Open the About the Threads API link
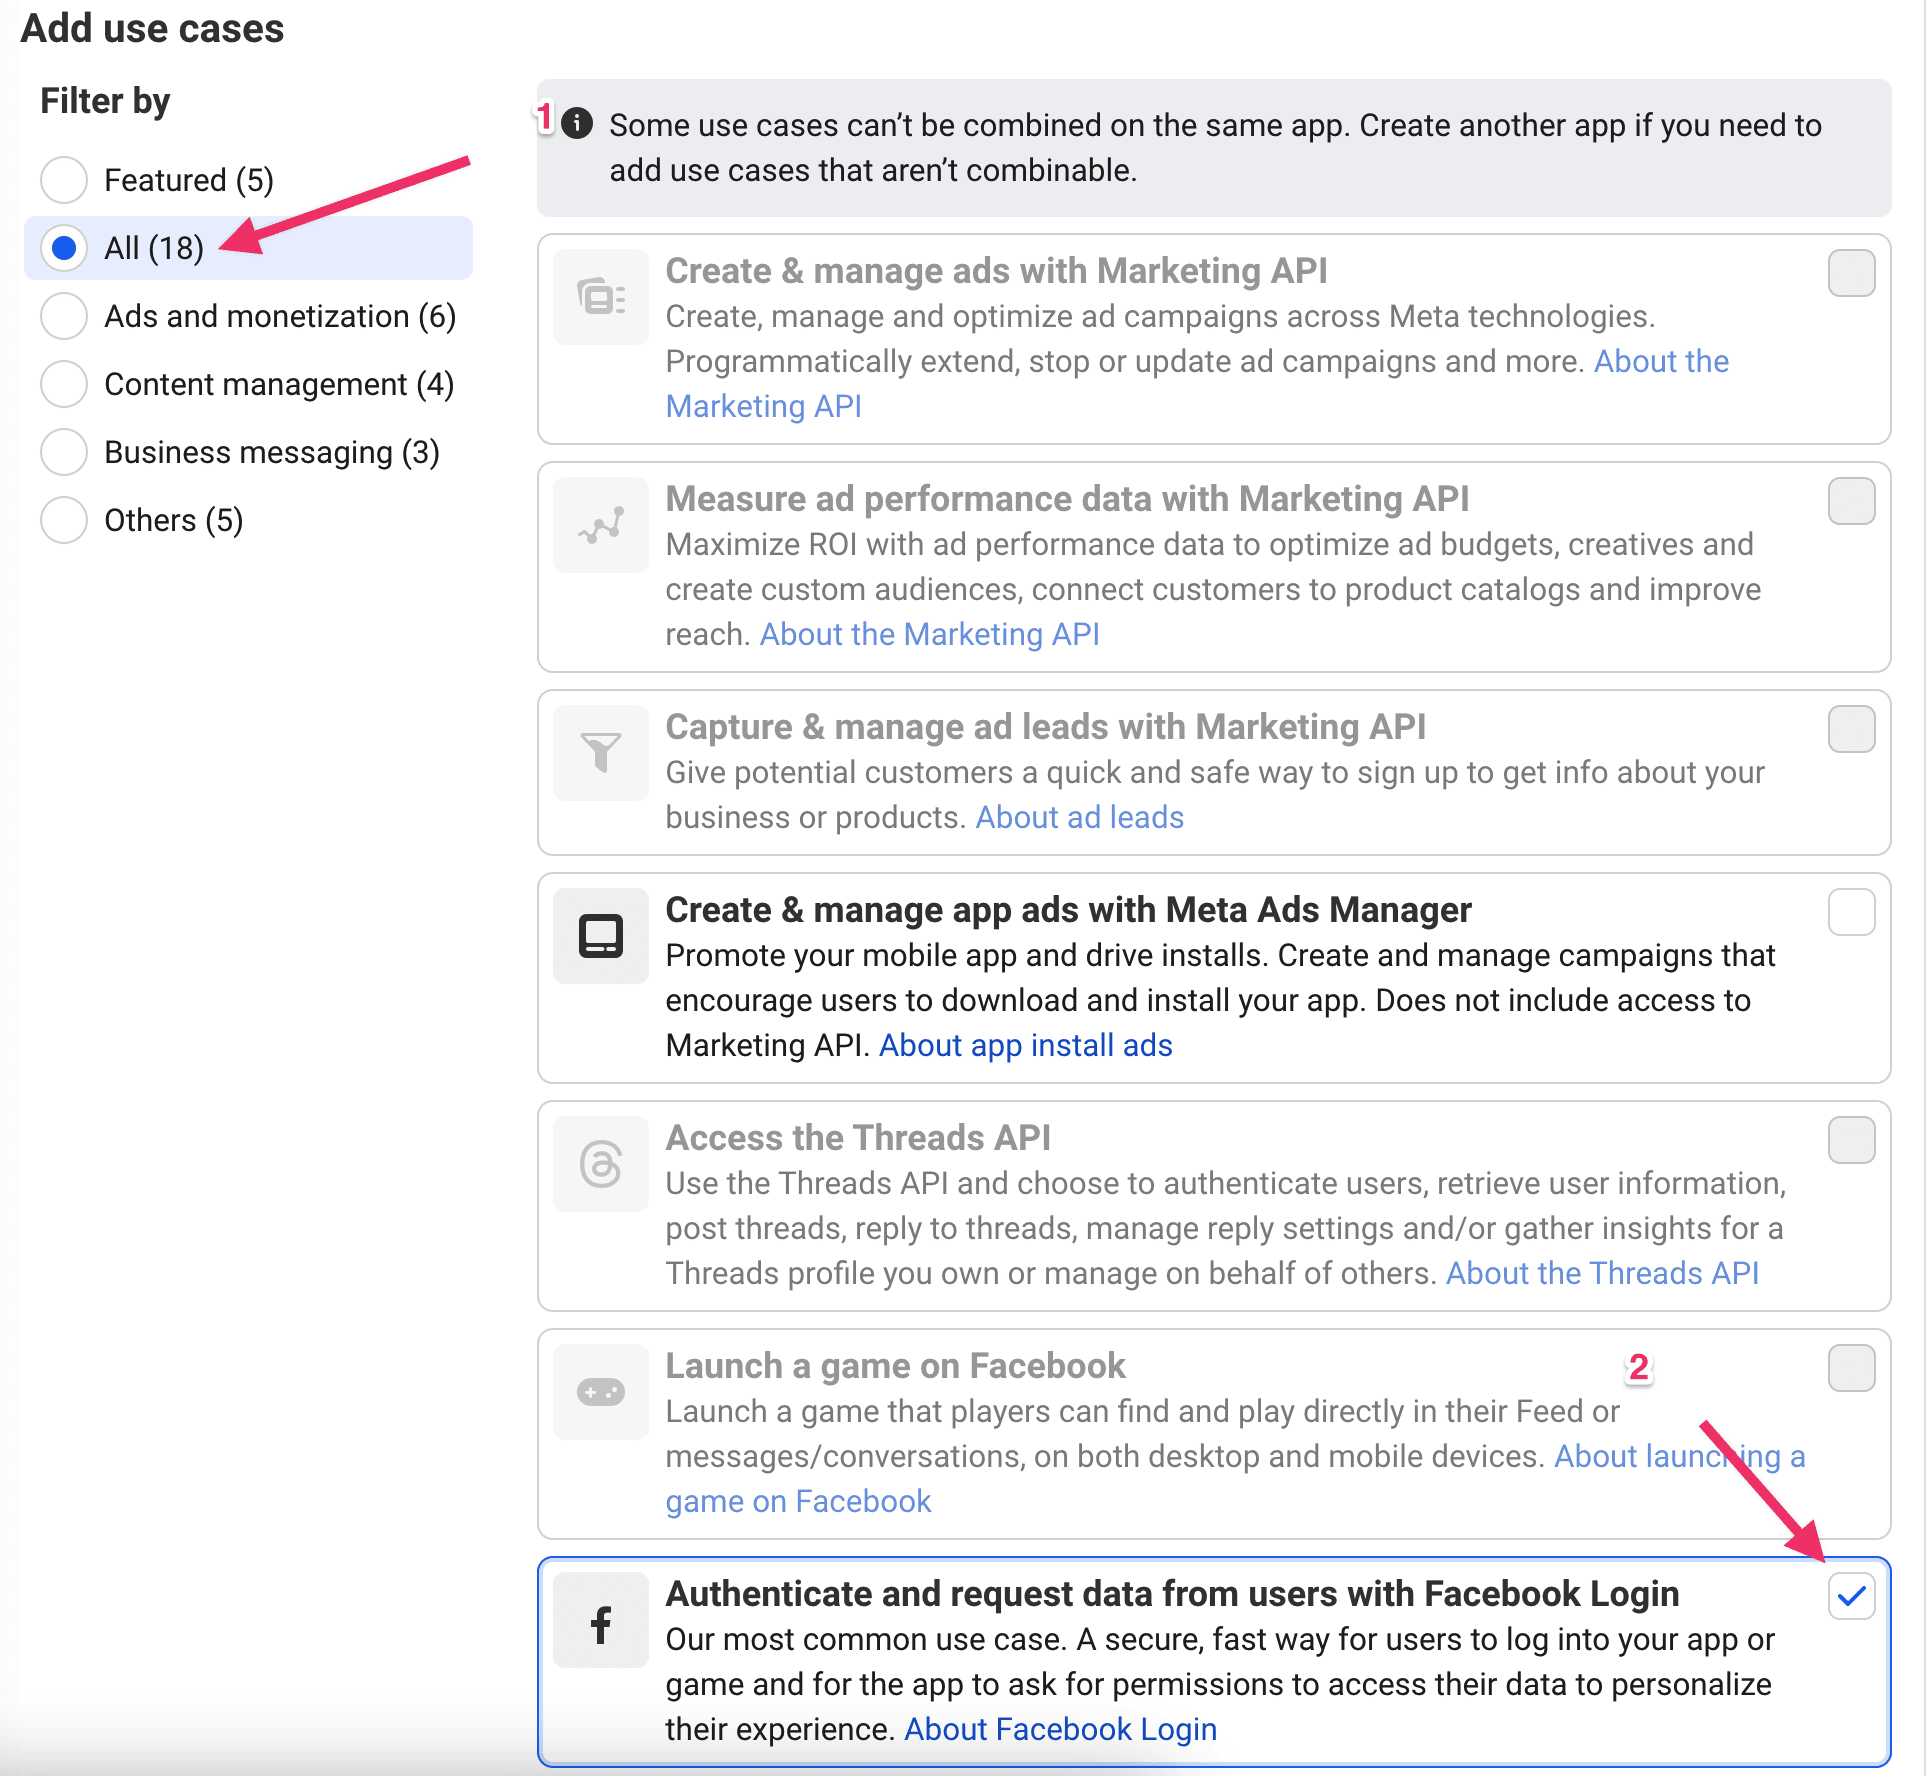The image size is (1926, 1776). [1602, 1273]
